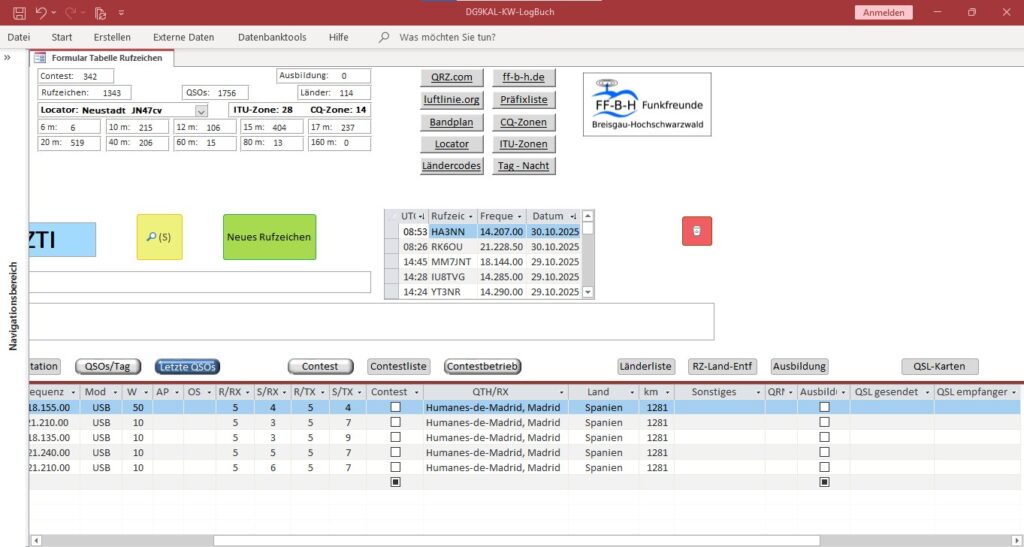Check the Contest checkbox in the third row

point(395,437)
